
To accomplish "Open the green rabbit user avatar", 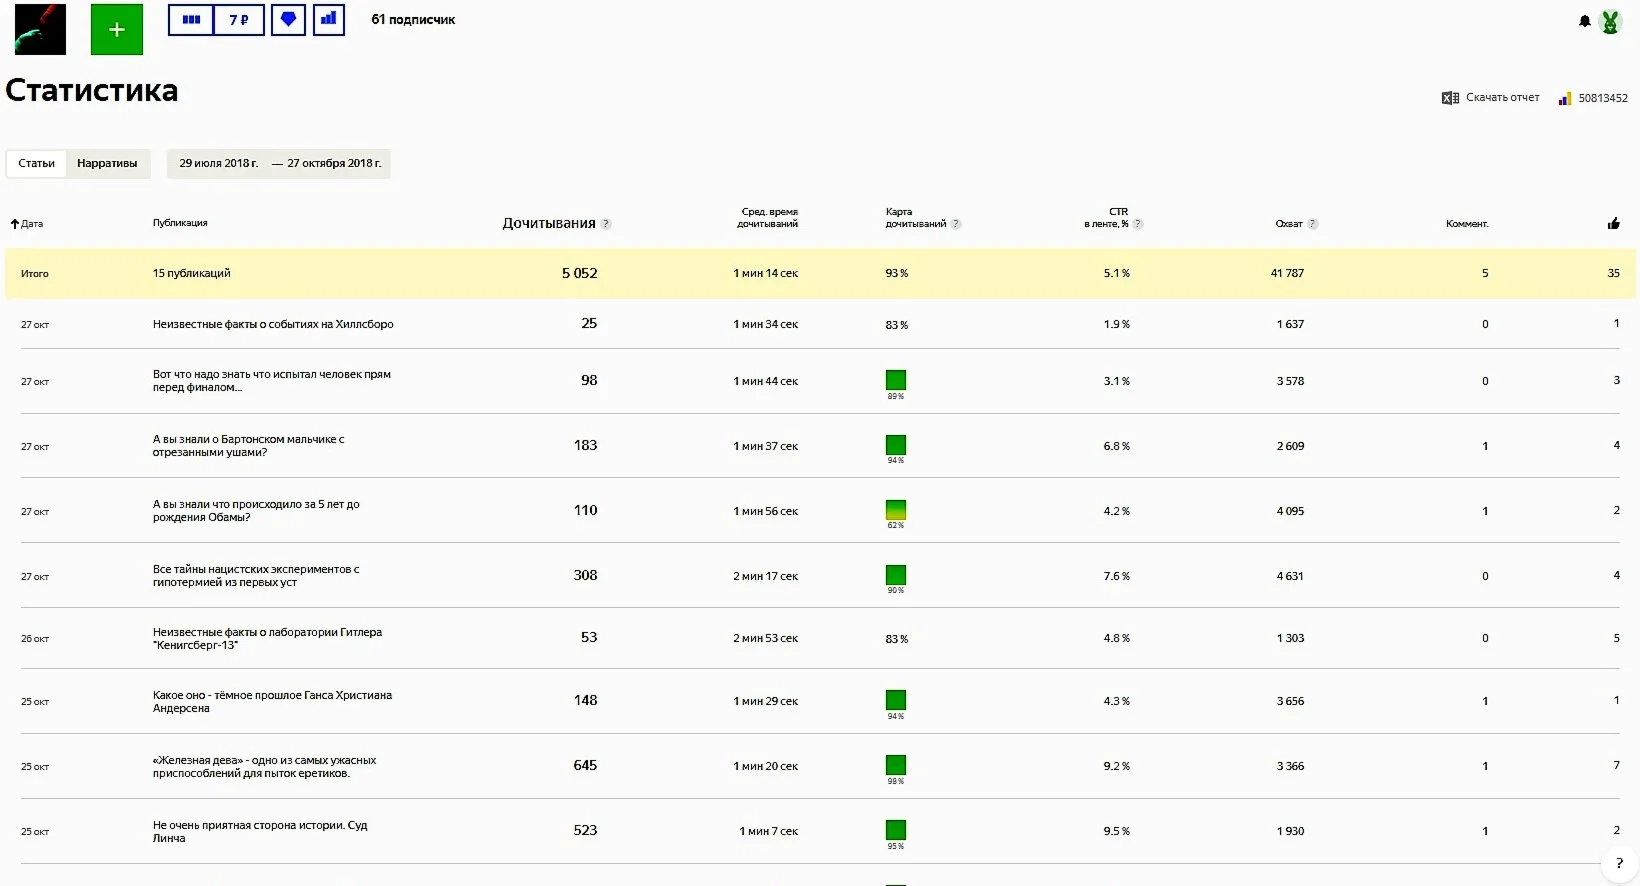I will [x=1610, y=21].
